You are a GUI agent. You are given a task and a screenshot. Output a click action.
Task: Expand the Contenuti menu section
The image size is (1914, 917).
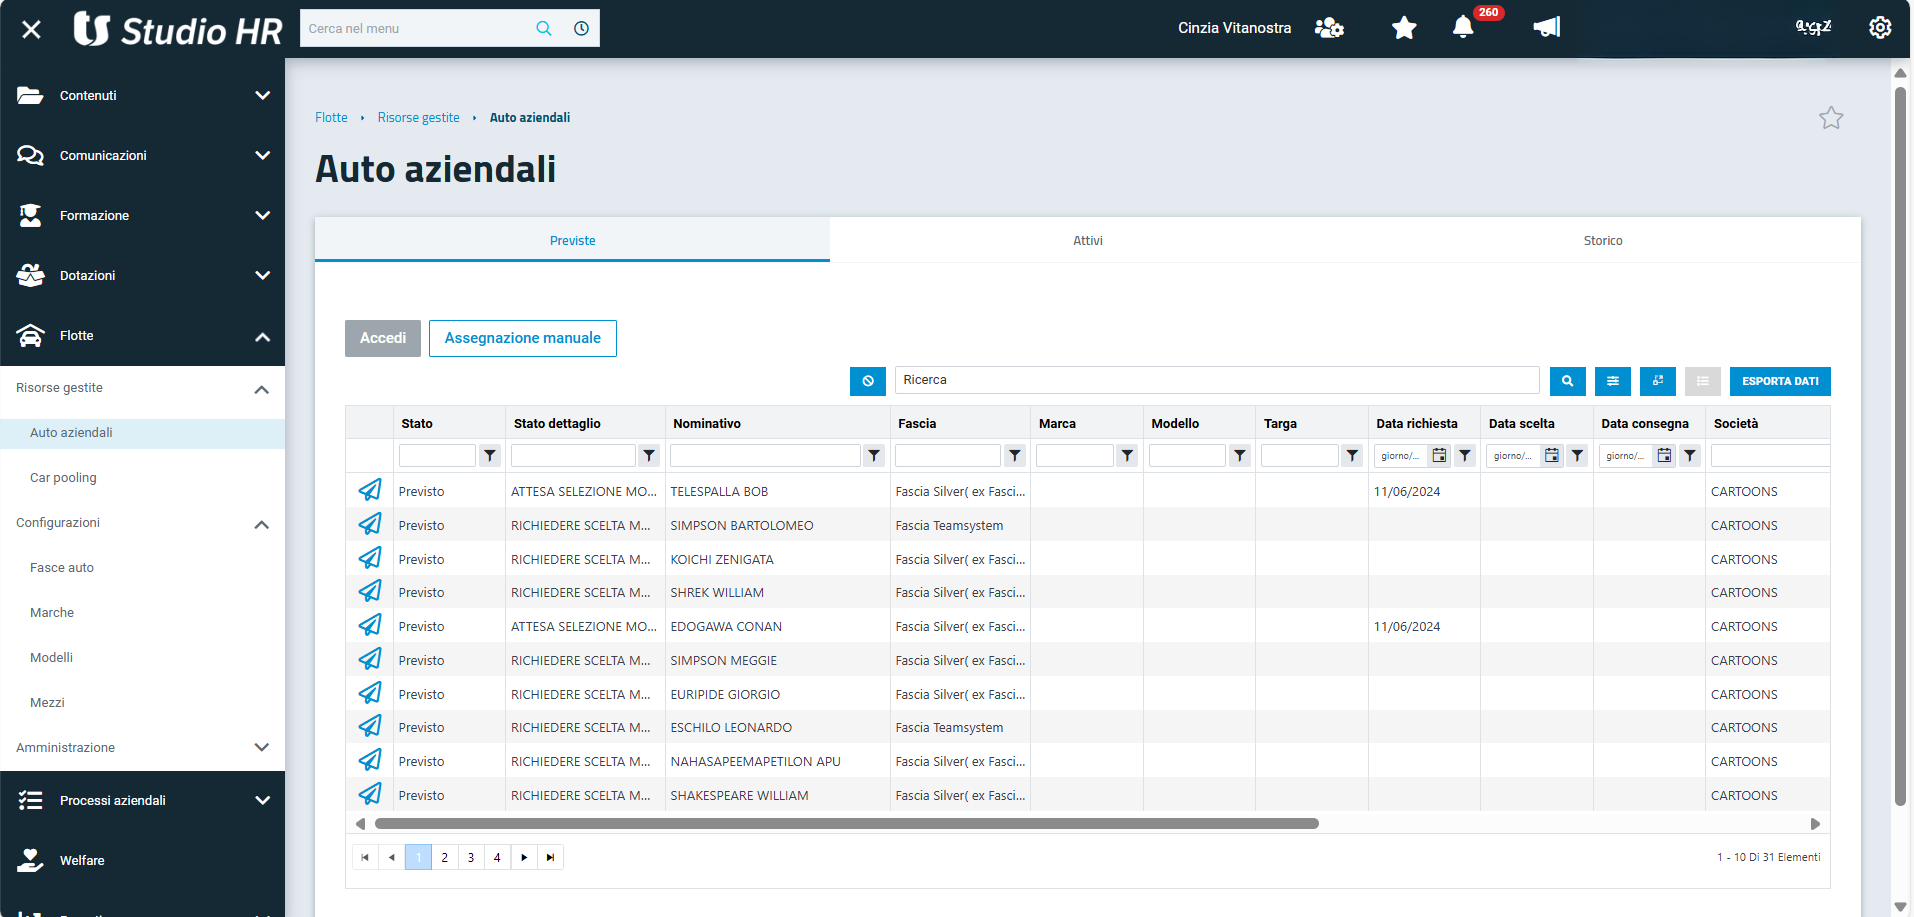tap(262, 96)
